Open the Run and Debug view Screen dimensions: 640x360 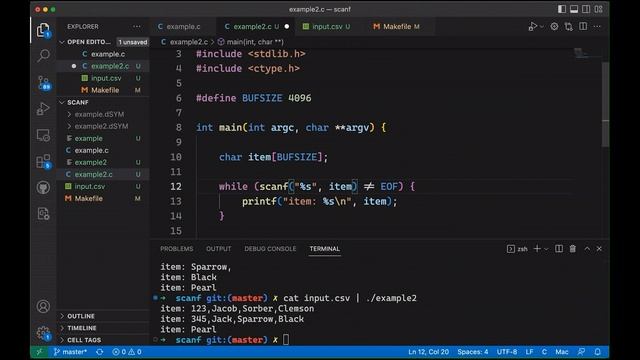click(x=43, y=109)
